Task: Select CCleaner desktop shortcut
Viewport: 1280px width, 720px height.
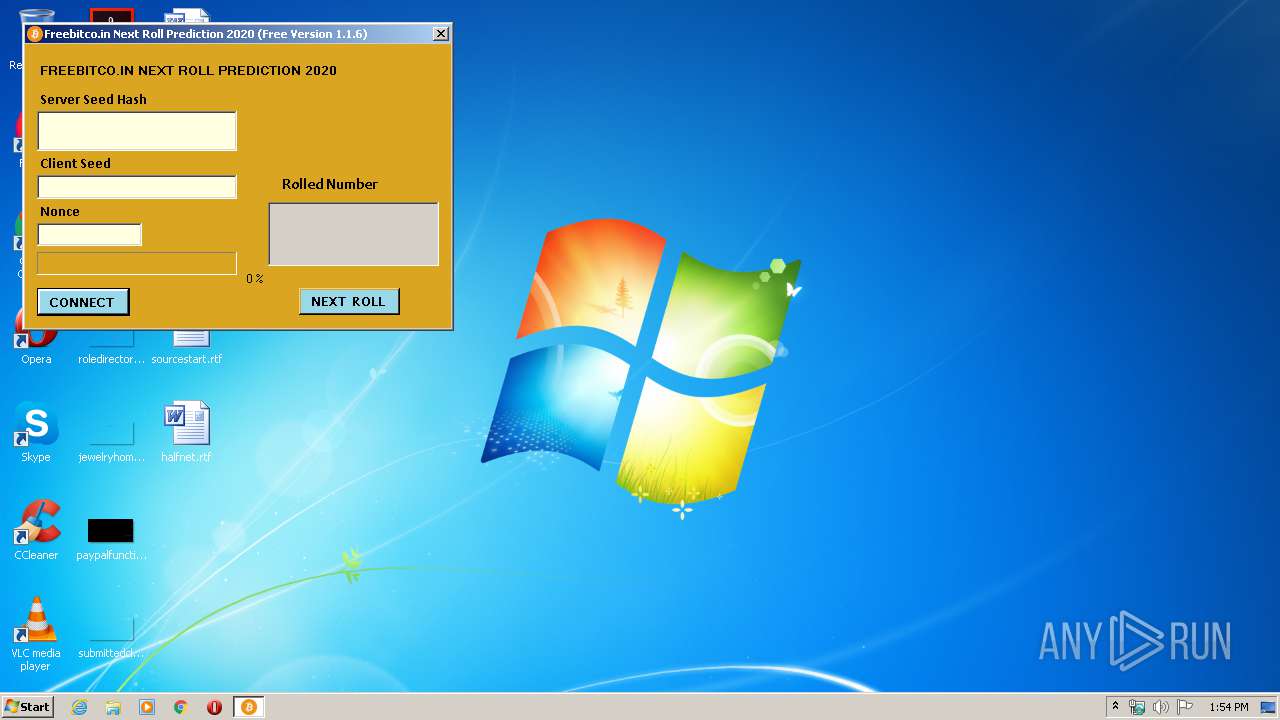Action: (36, 530)
